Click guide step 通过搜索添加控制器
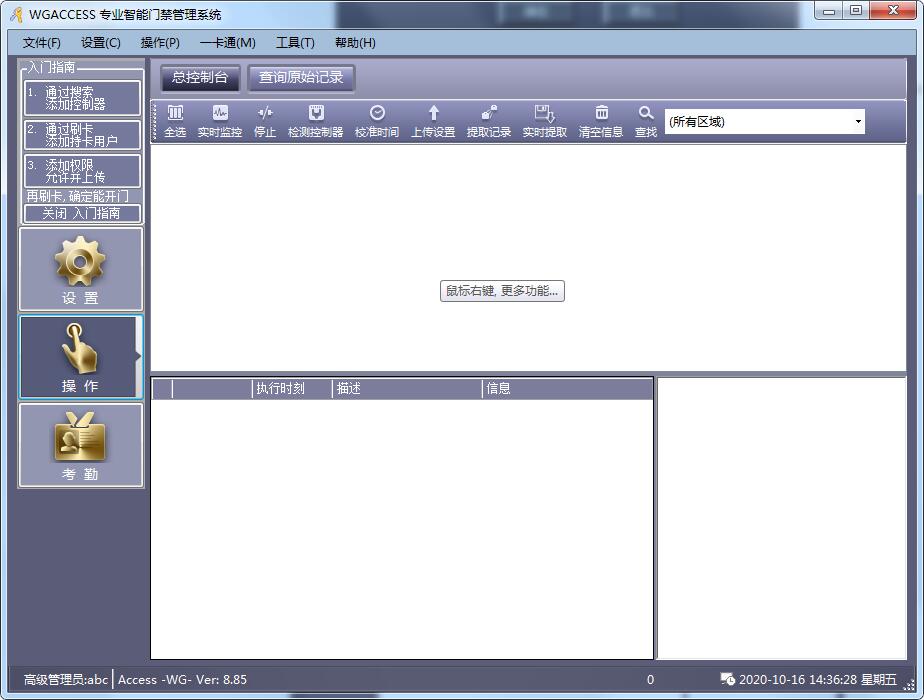This screenshot has height=700, width=924. pos(82,98)
